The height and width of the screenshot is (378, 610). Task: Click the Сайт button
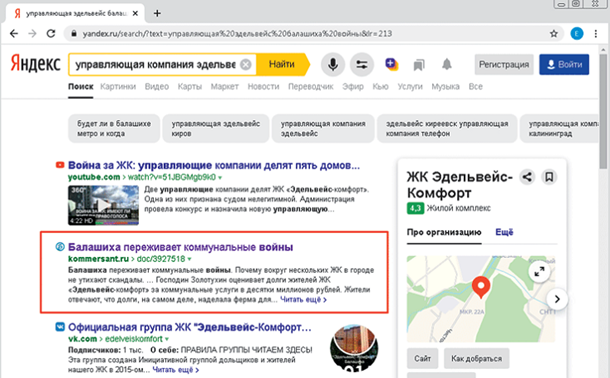[x=422, y=359]
